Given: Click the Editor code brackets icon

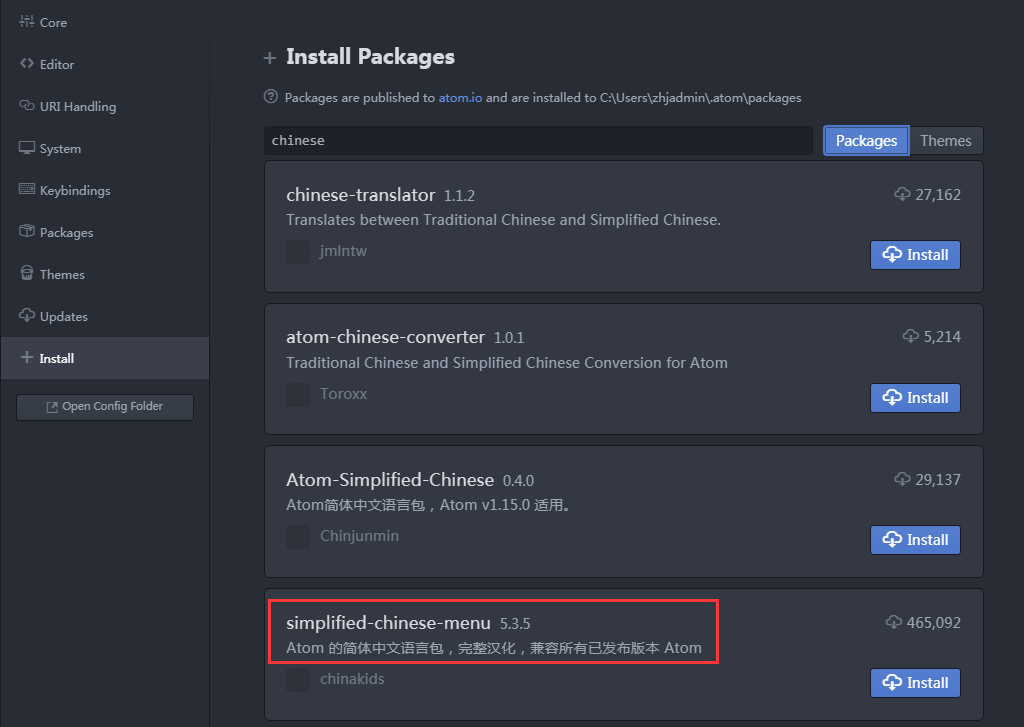Looking at the screenshot, I should (x=27, y=63).
